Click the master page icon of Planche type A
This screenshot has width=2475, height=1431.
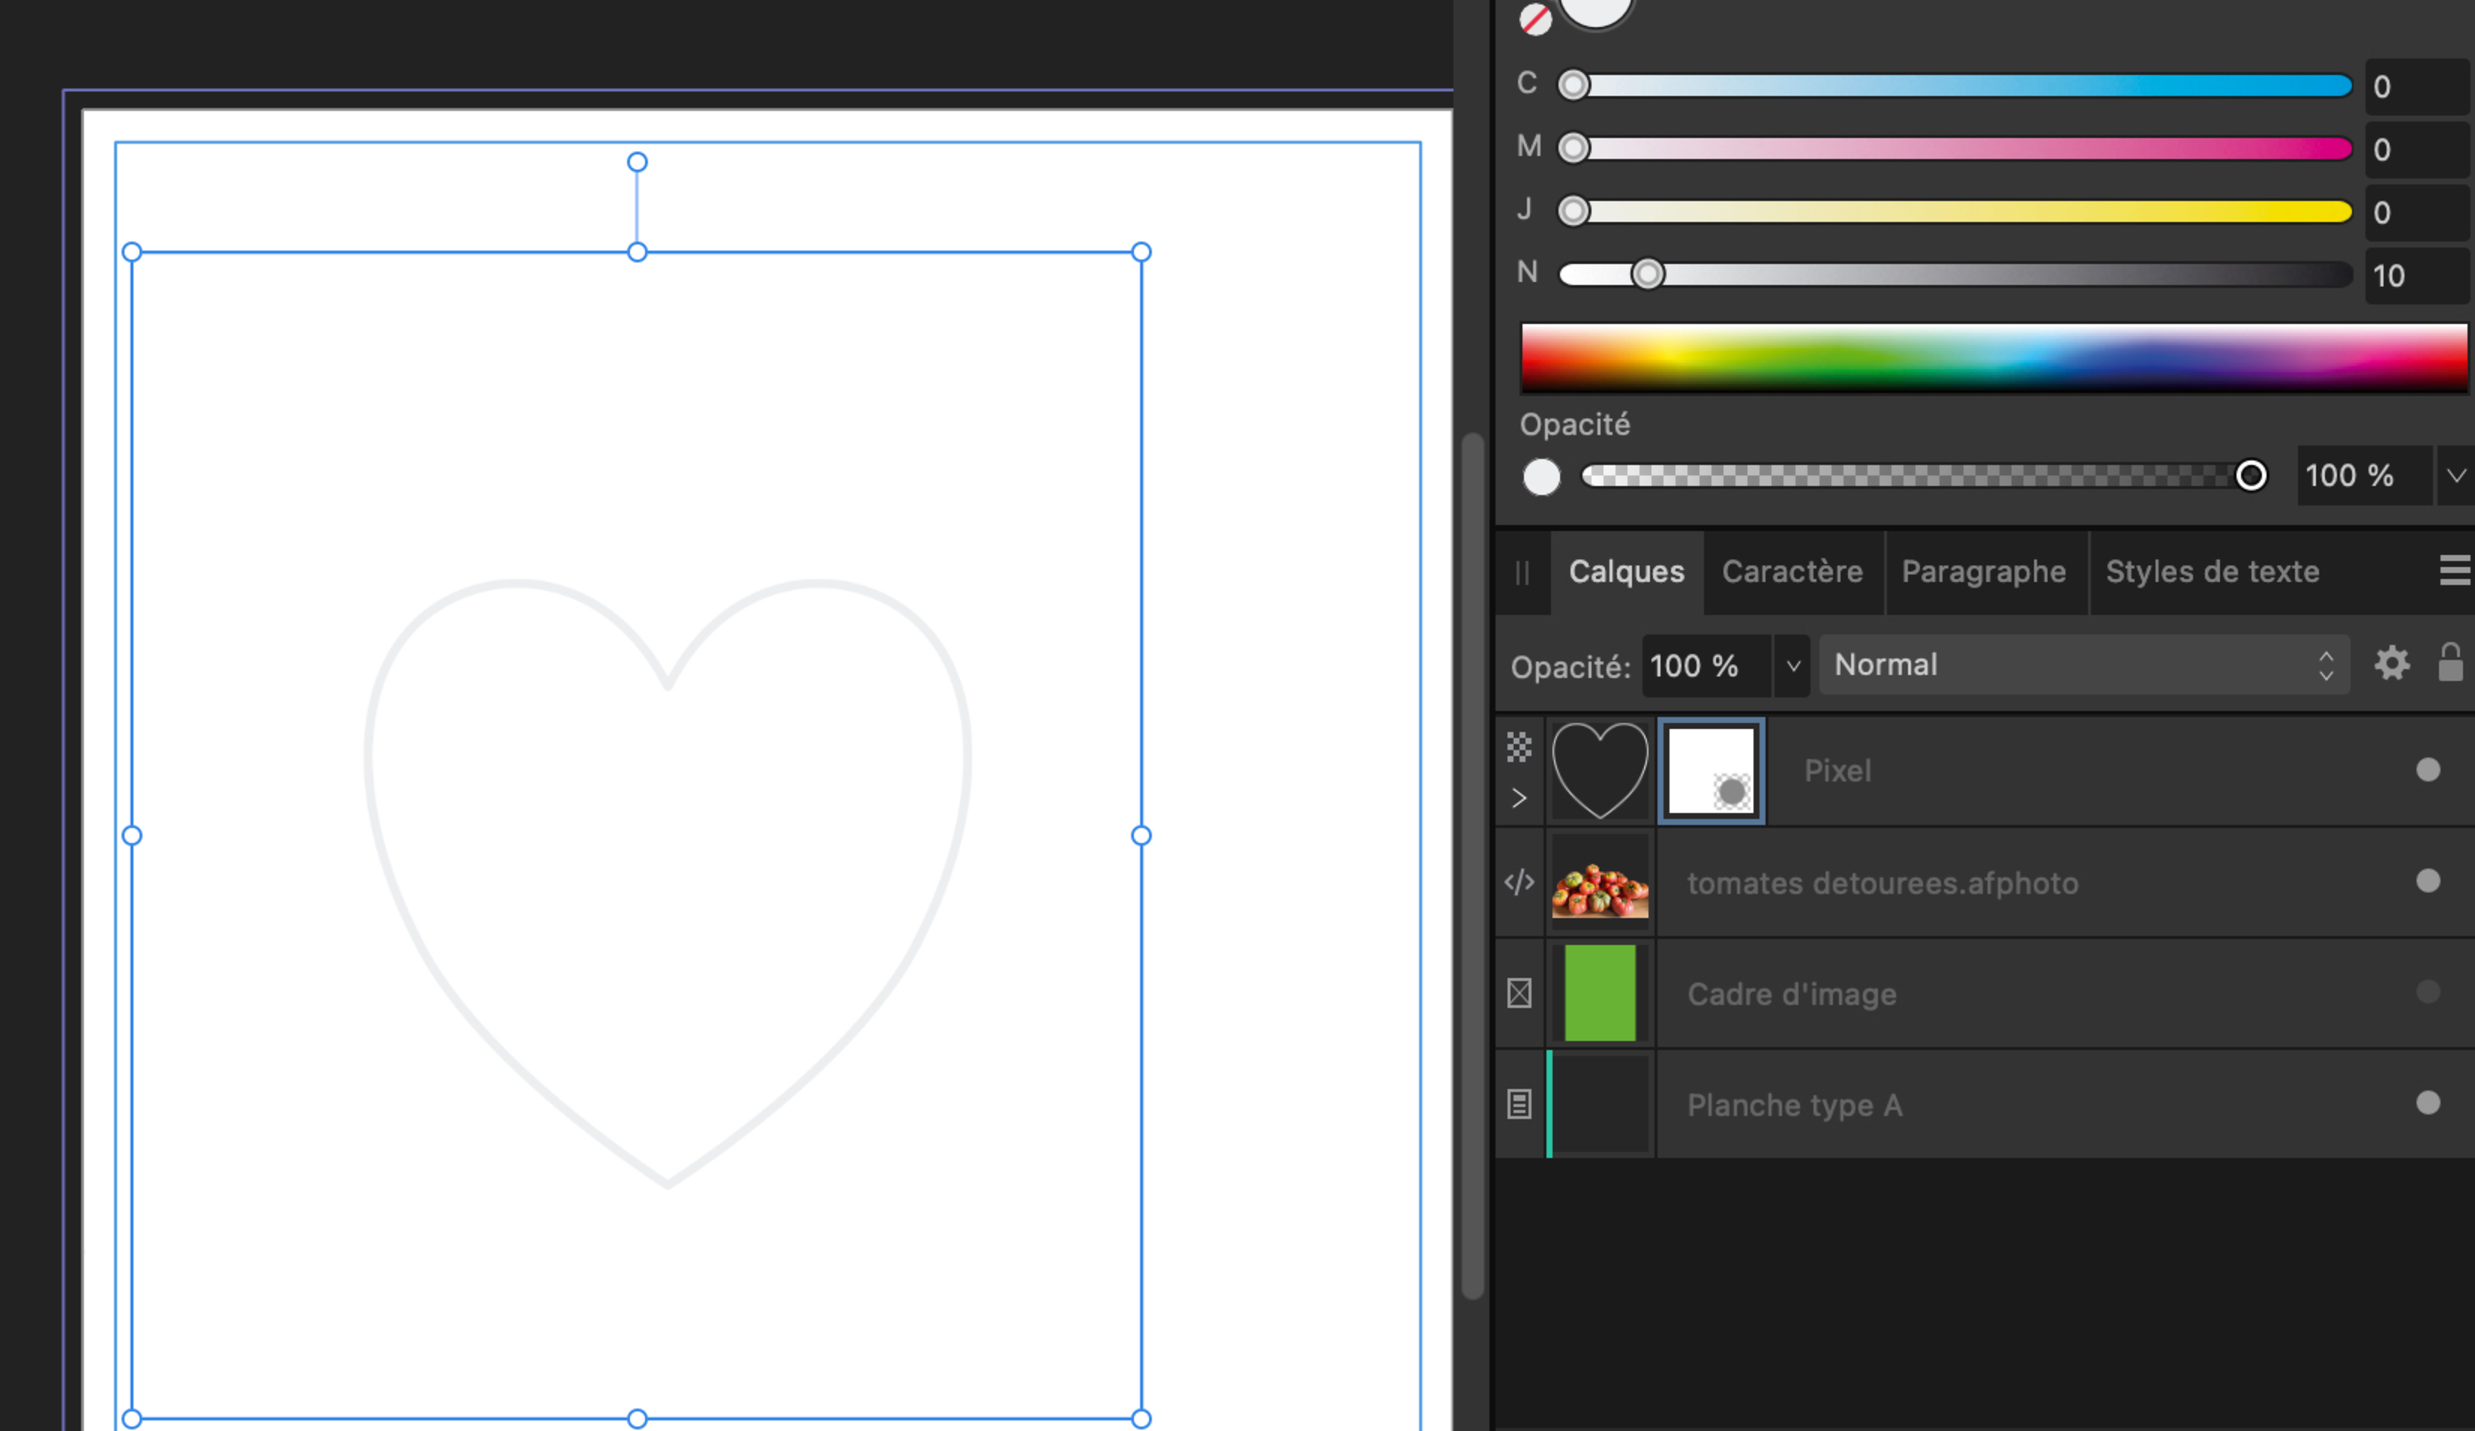click(1519, 1104)
